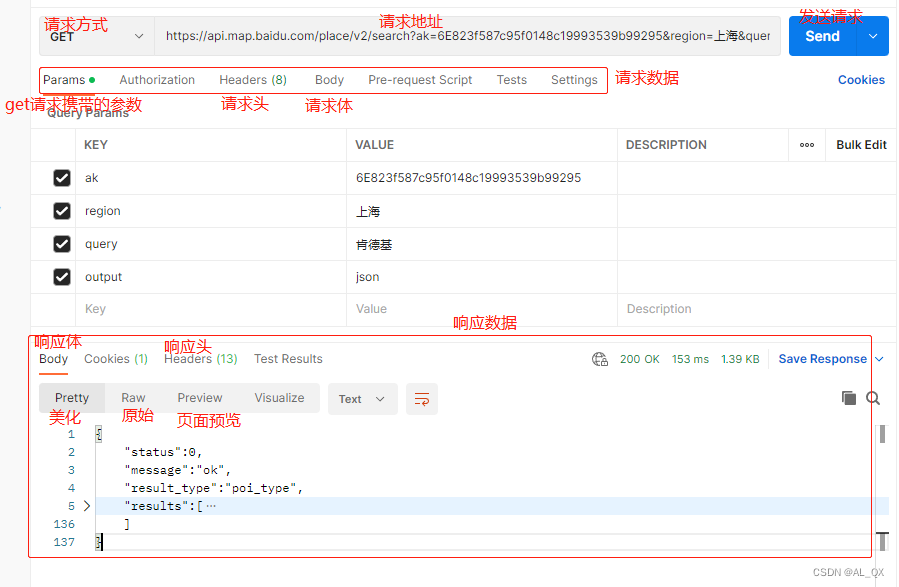
Task: Open the response Headers (13) tab
Action: point(201,359)
